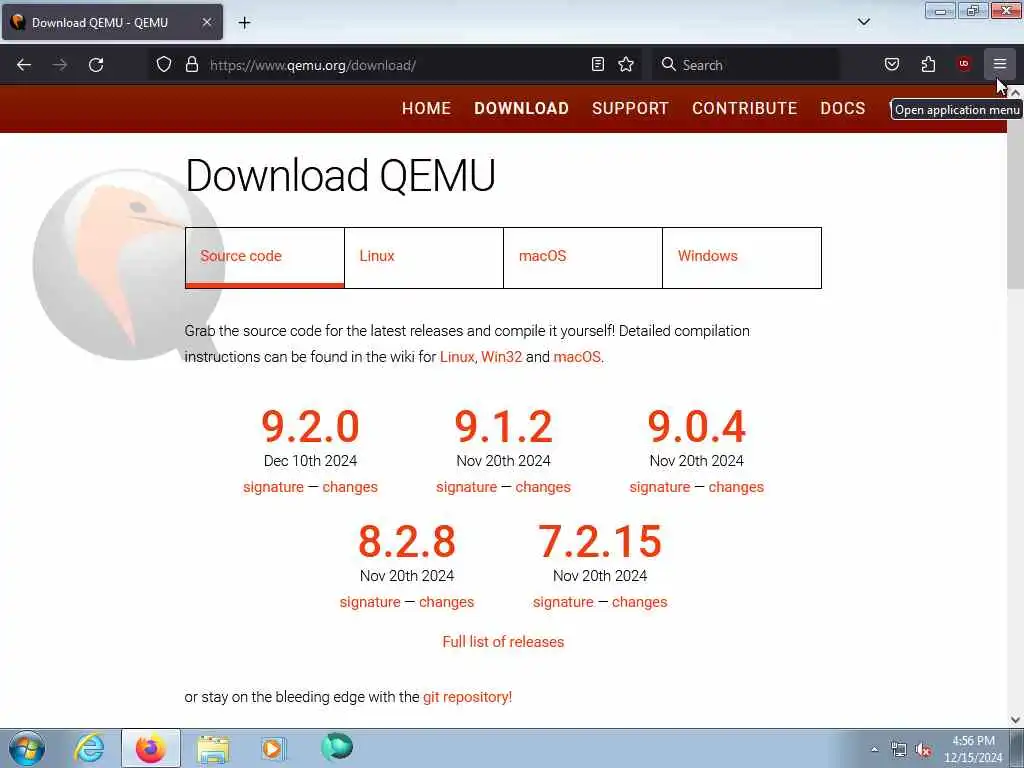Open DOWNLOAD in site navigation
This screenshot has height=768, width=1024.
point(521,108)
